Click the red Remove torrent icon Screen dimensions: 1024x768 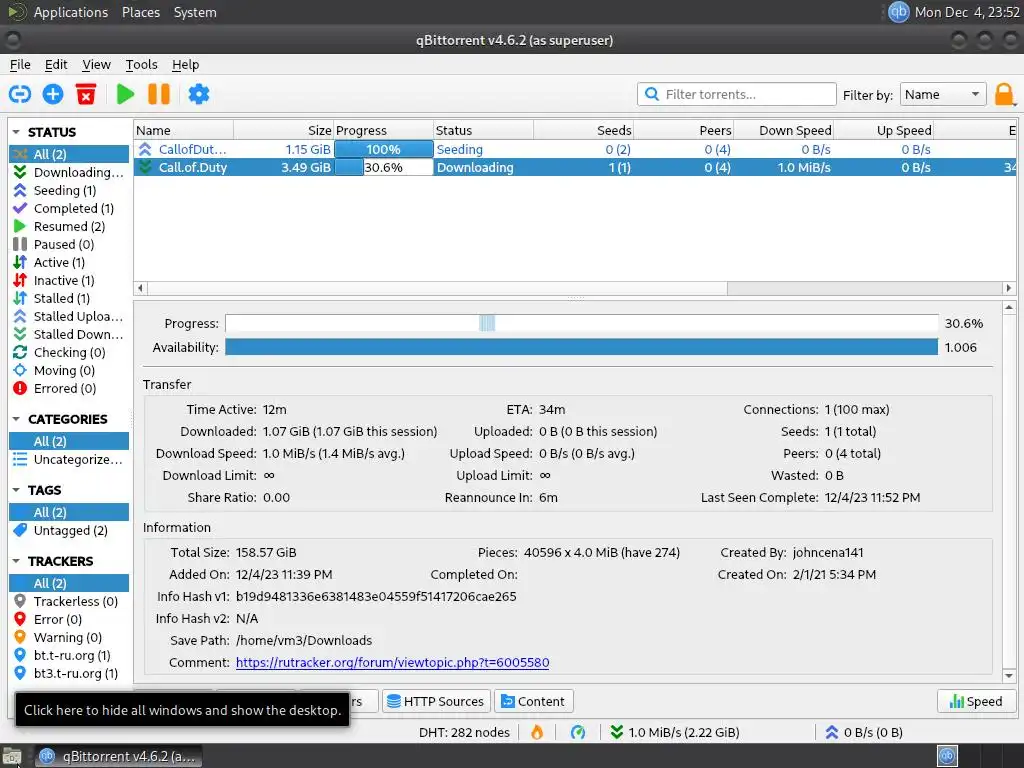coord(86,94)
